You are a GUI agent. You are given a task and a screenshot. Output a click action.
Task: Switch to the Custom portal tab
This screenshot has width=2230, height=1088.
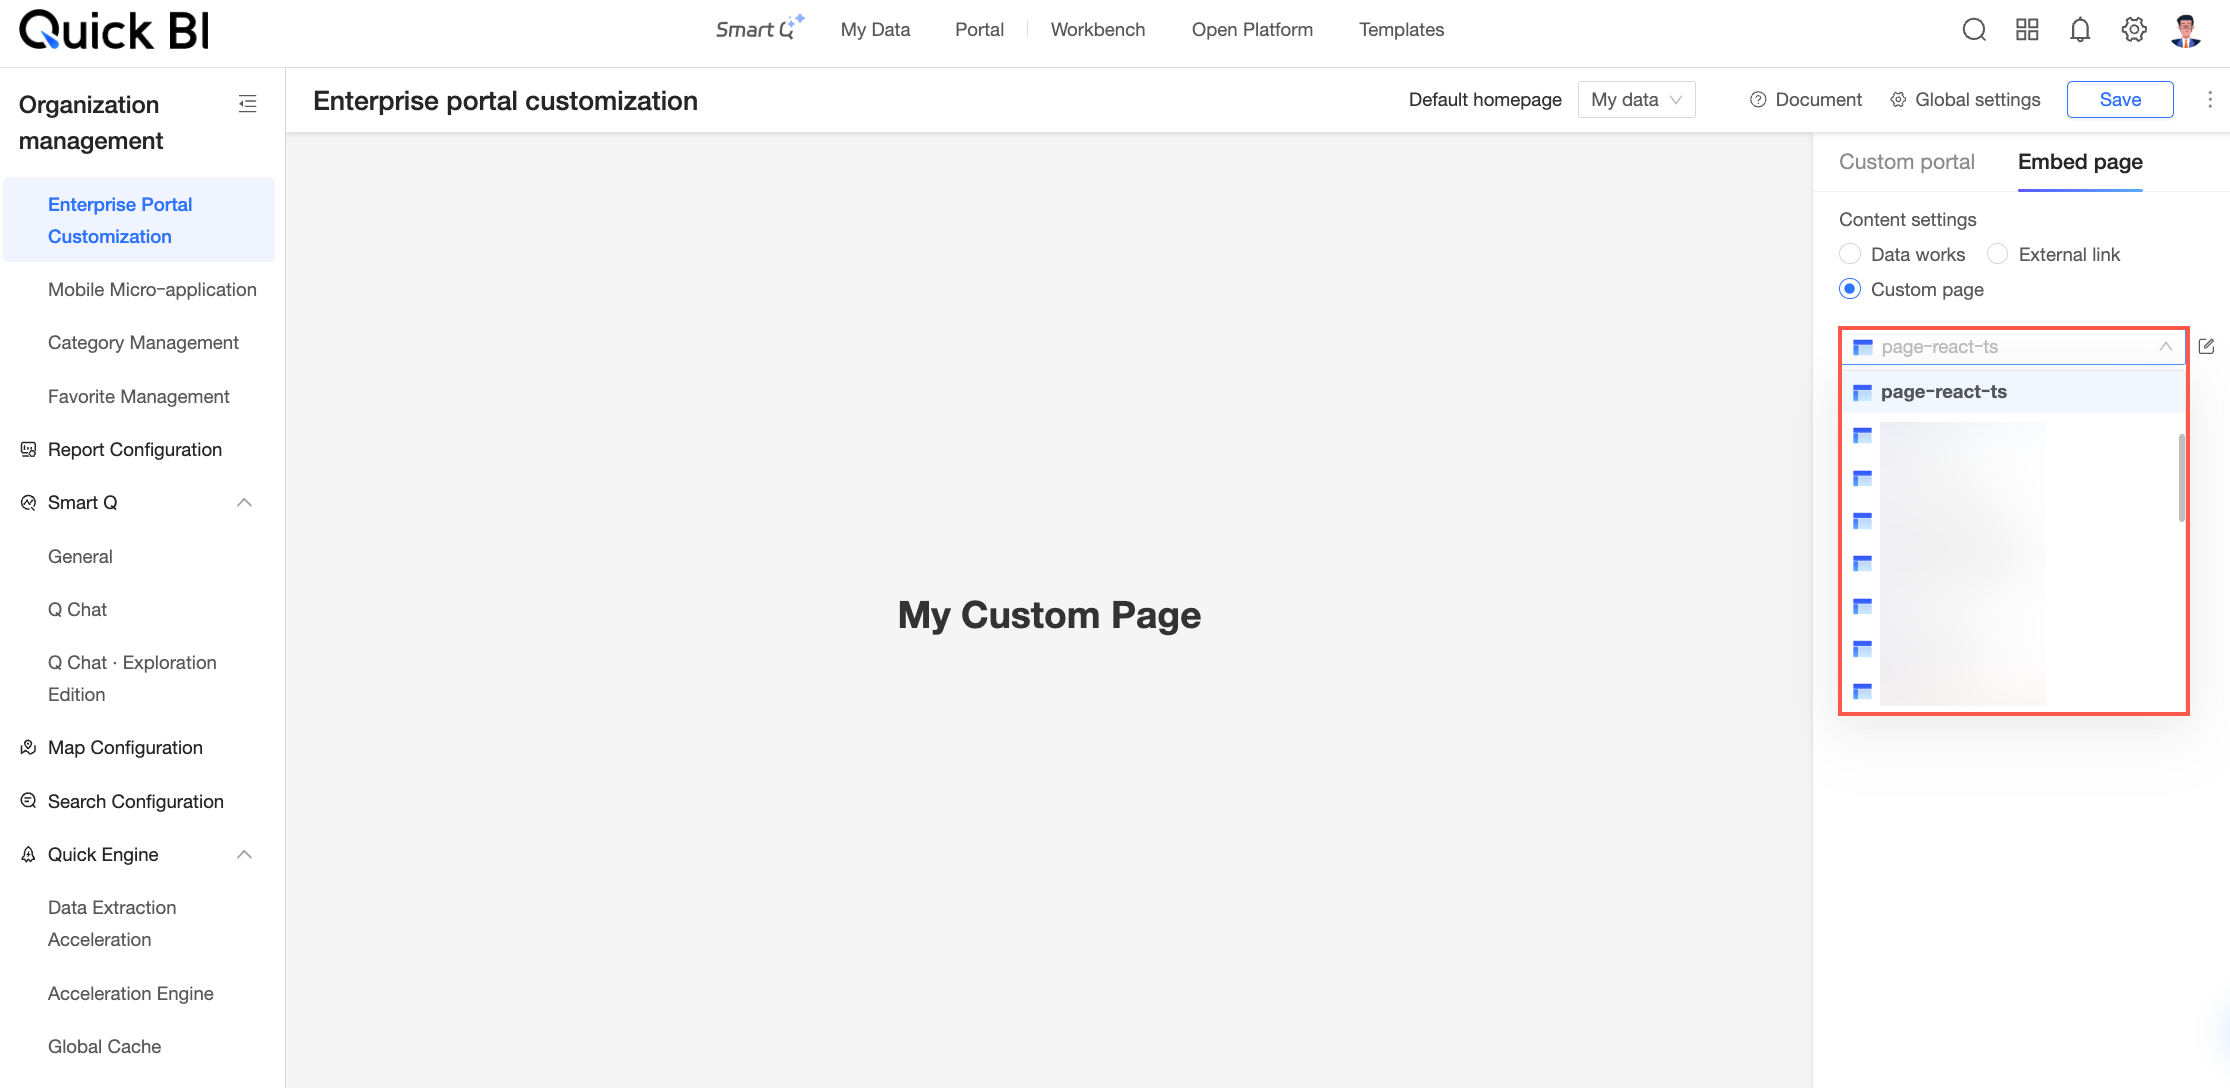[x=1906, y=162]
